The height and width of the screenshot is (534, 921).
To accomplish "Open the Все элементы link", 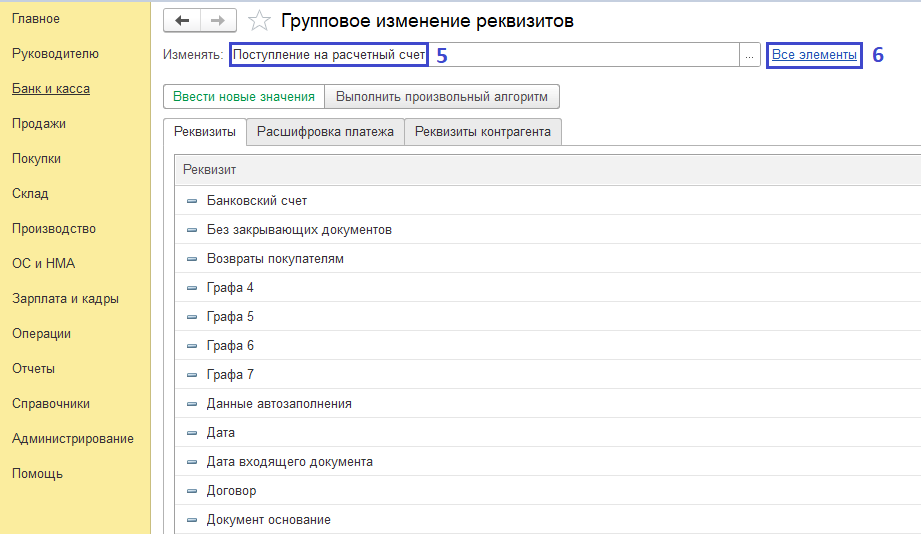I will click(x=814, y=55).
